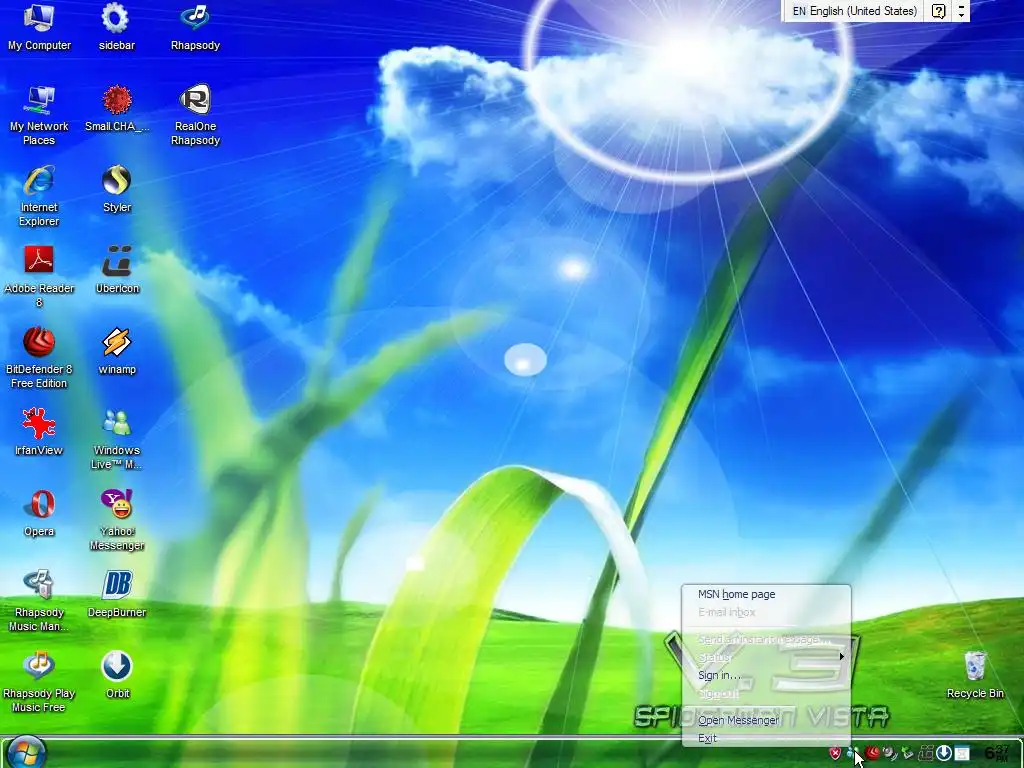1024x768 pixels.
Task: Click the taskbar clock
Action: click(x=997, y=753)
